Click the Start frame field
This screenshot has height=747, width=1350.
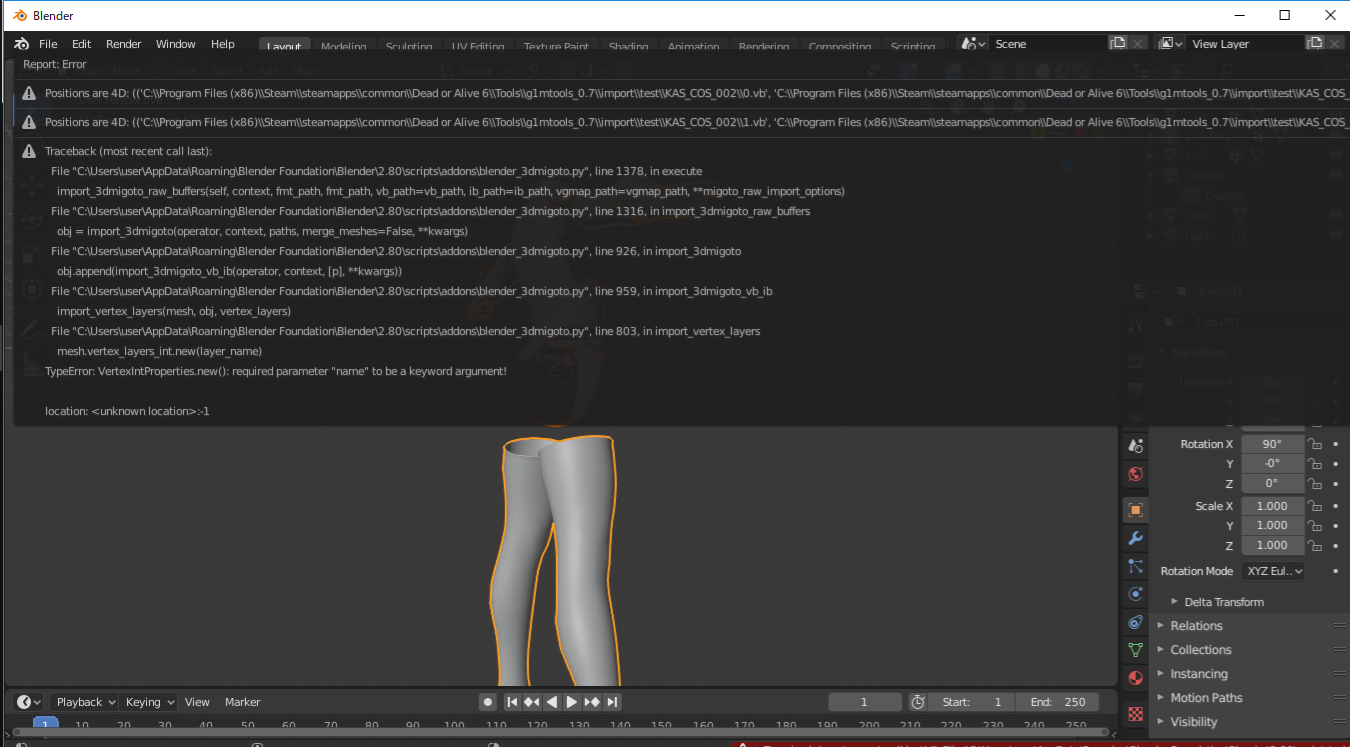click(973, 702)
